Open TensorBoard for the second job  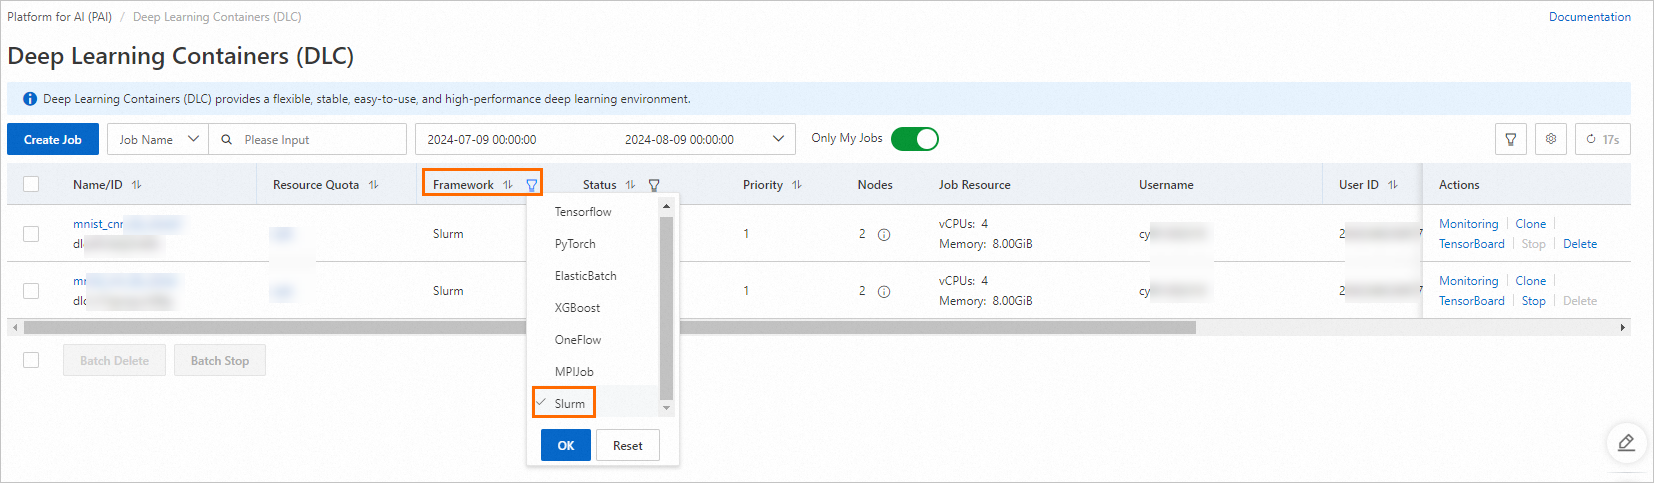(x=1471, y=301)
